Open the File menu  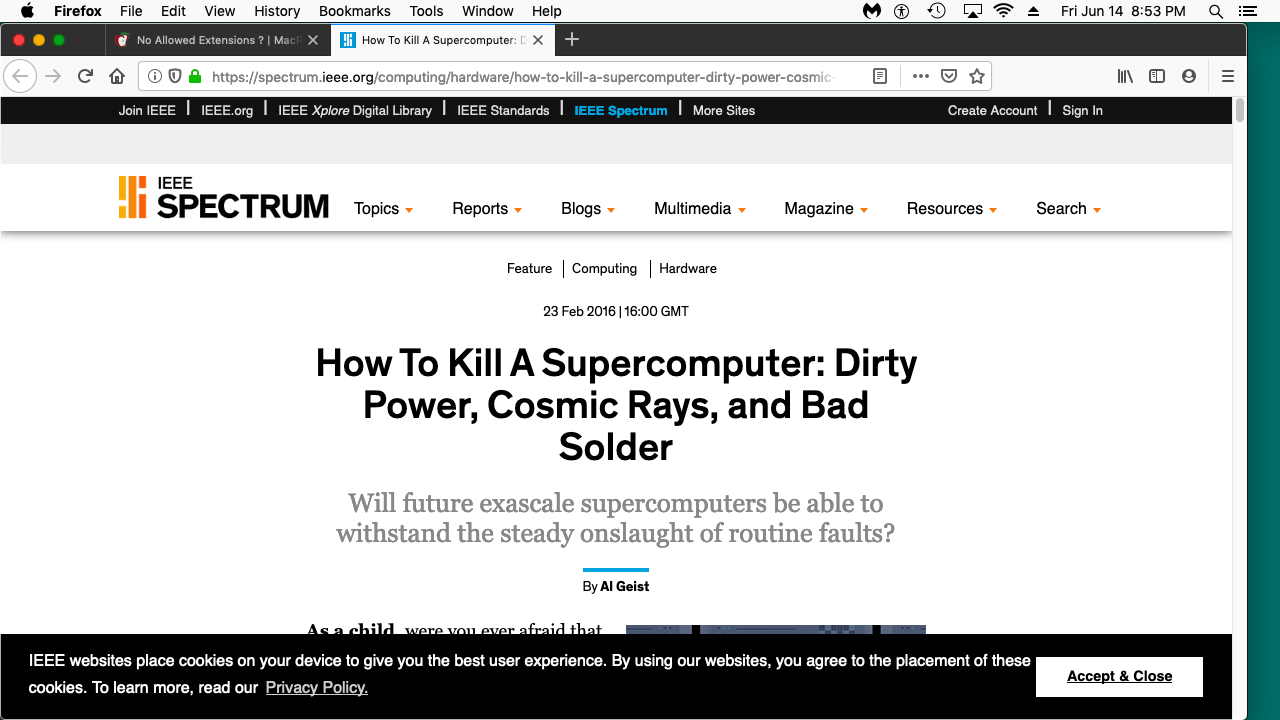point(131,11)
